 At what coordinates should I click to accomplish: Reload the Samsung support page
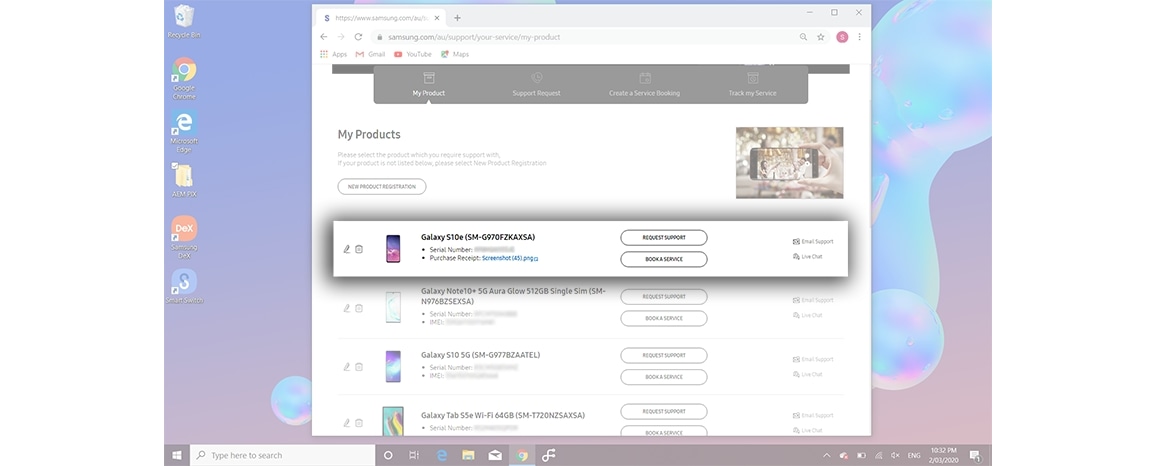pos(358,37)
